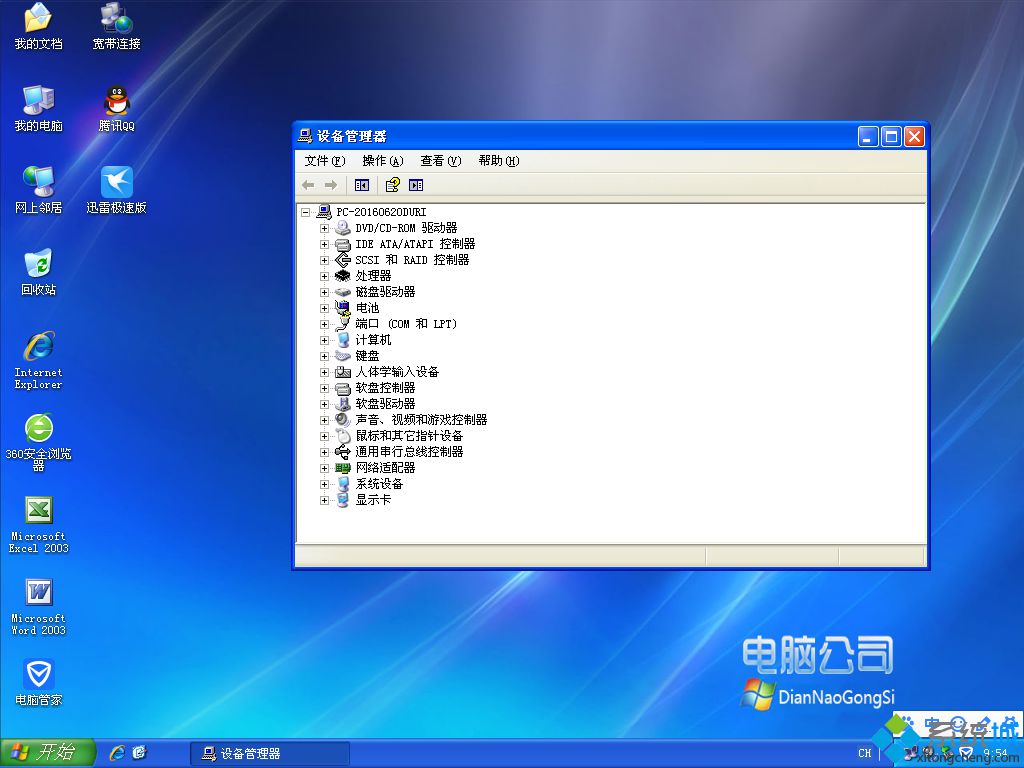1024x768 pixels.
Task: Select the DVD/CD-ROM 驱动器 device icon
Action: click(343, 228)
